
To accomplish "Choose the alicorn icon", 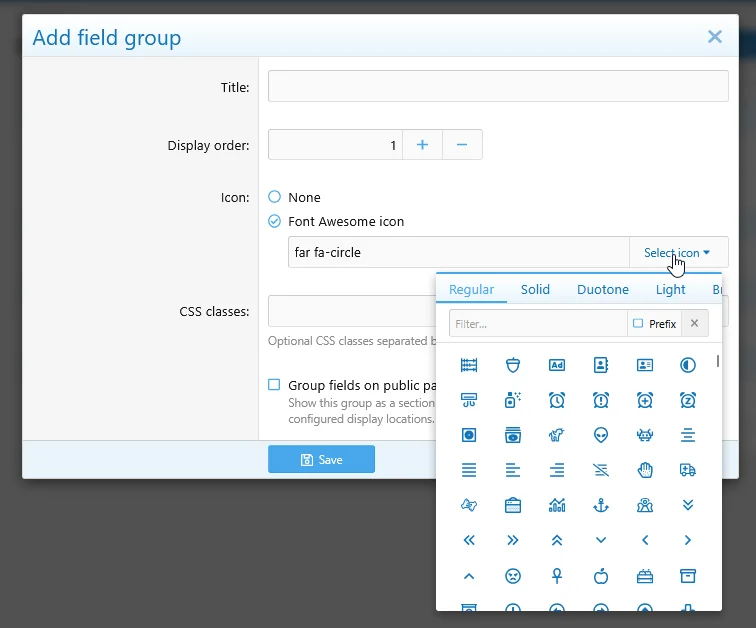I will pyautogui.click(x=557, y=435).
